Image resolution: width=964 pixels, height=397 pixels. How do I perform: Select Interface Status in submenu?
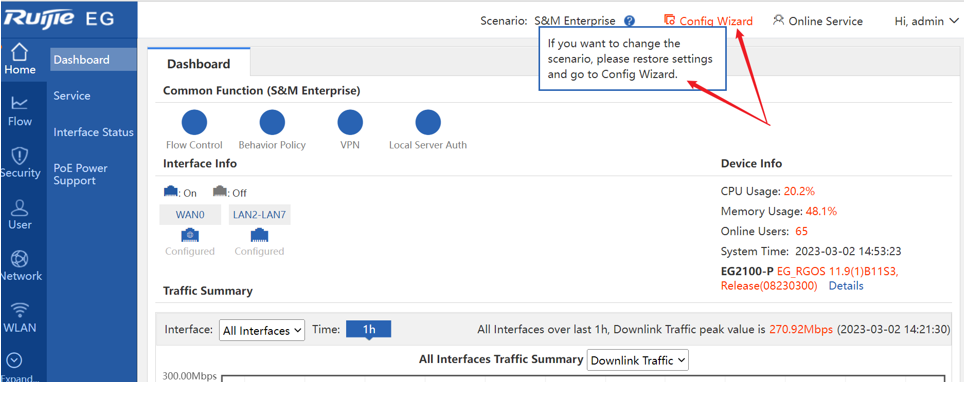tap(93, 132)
